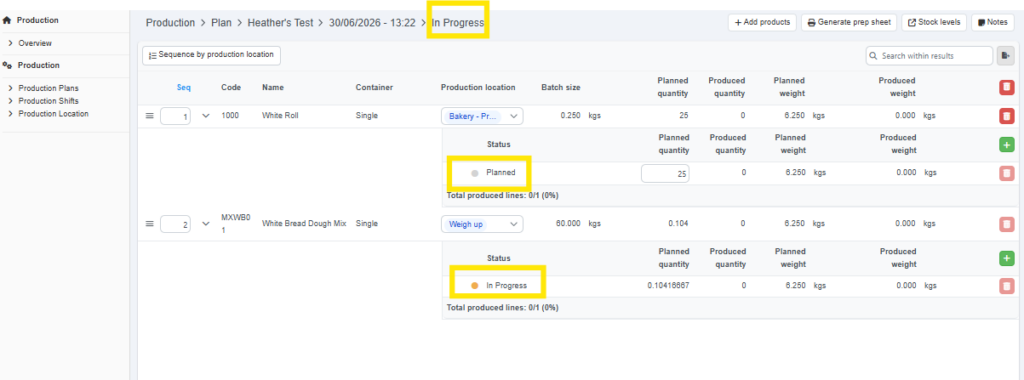The image size is (1024, 380).
Task: Click the export icon next to search box
Action: (x=1005, y=56)
